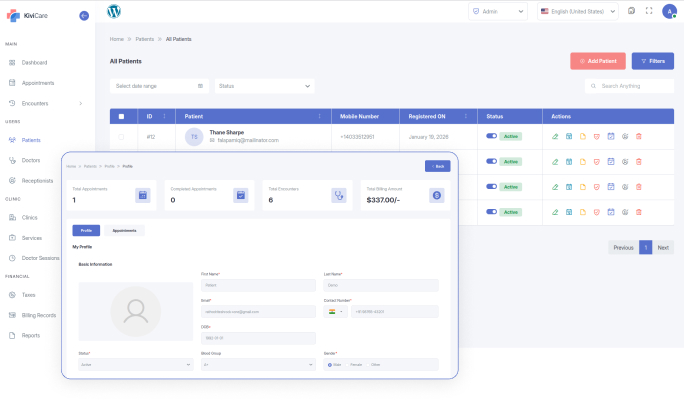Select the Male gender radio button
This screenshot has height=400, width=684.
(330, 365)
